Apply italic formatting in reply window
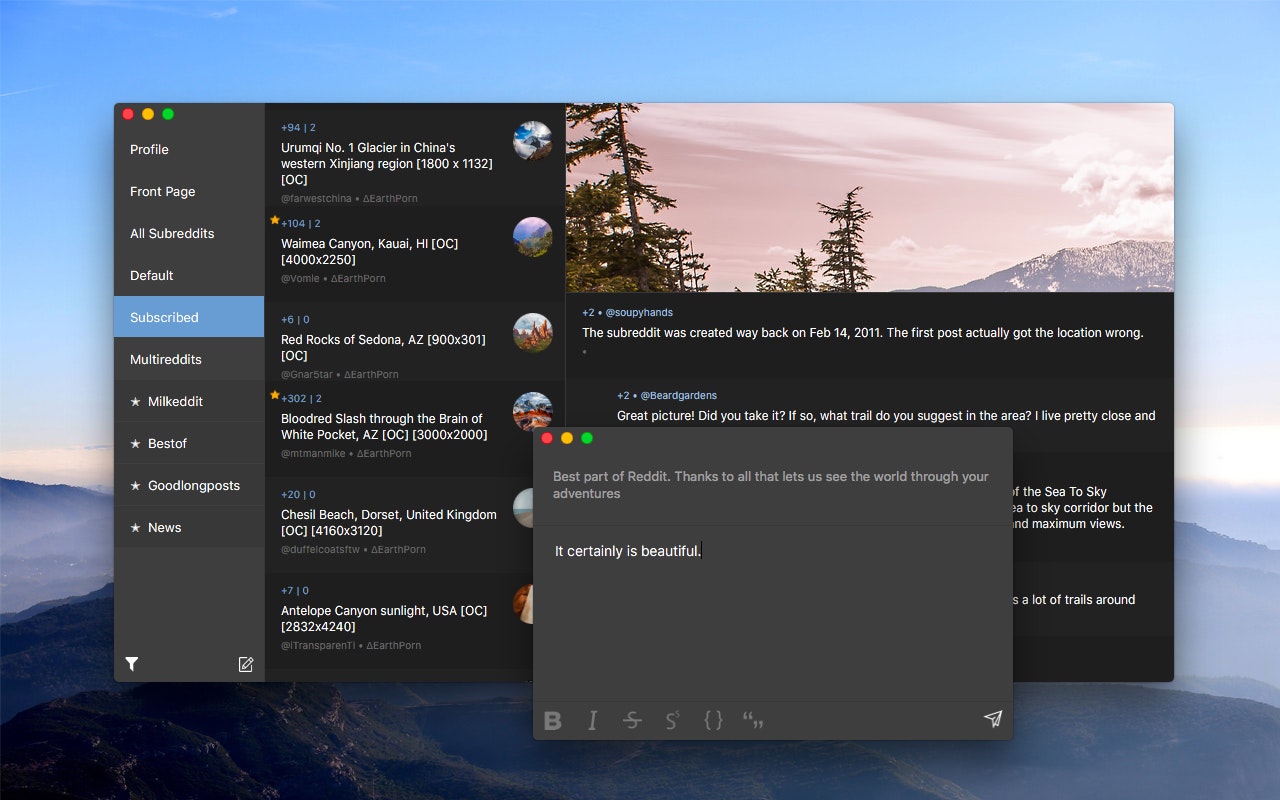Screen dimensions: 1280x800 point(592,720)
